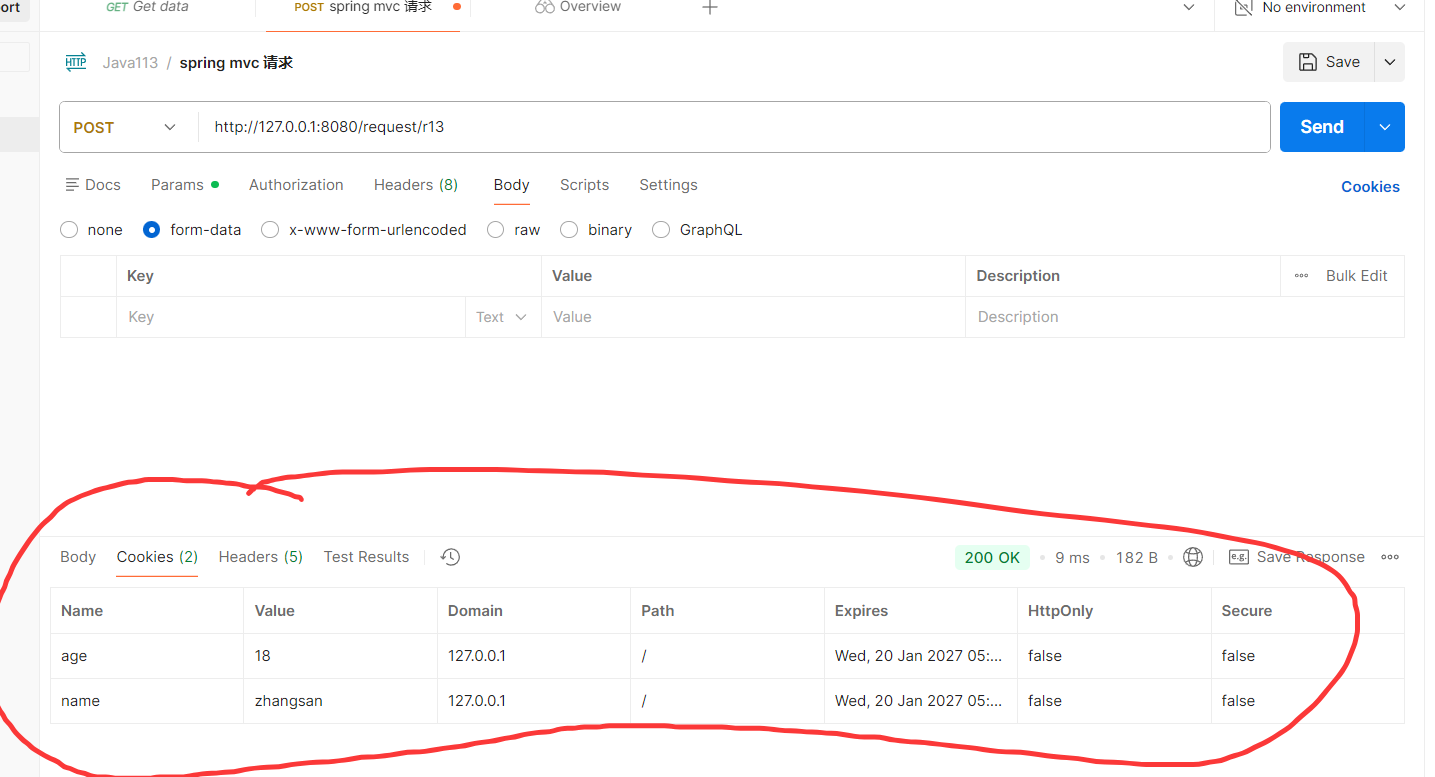
Task: Switch to the response Headers (5) tab
Action: pos(260,557)
